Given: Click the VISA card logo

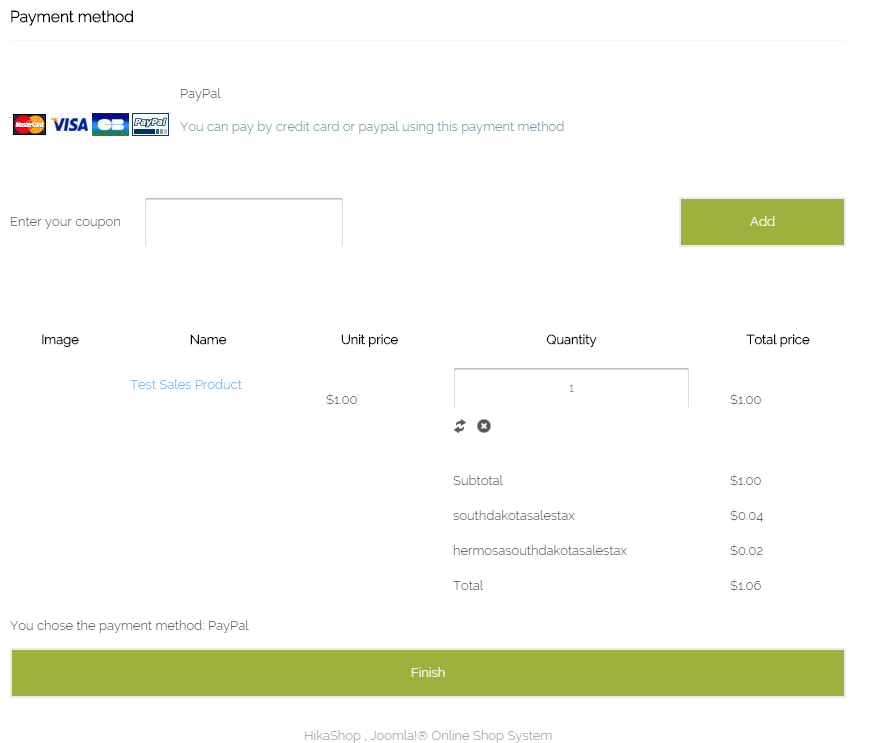Looking at the screenshot, I should pyautogui.click(x=70, y=125).
